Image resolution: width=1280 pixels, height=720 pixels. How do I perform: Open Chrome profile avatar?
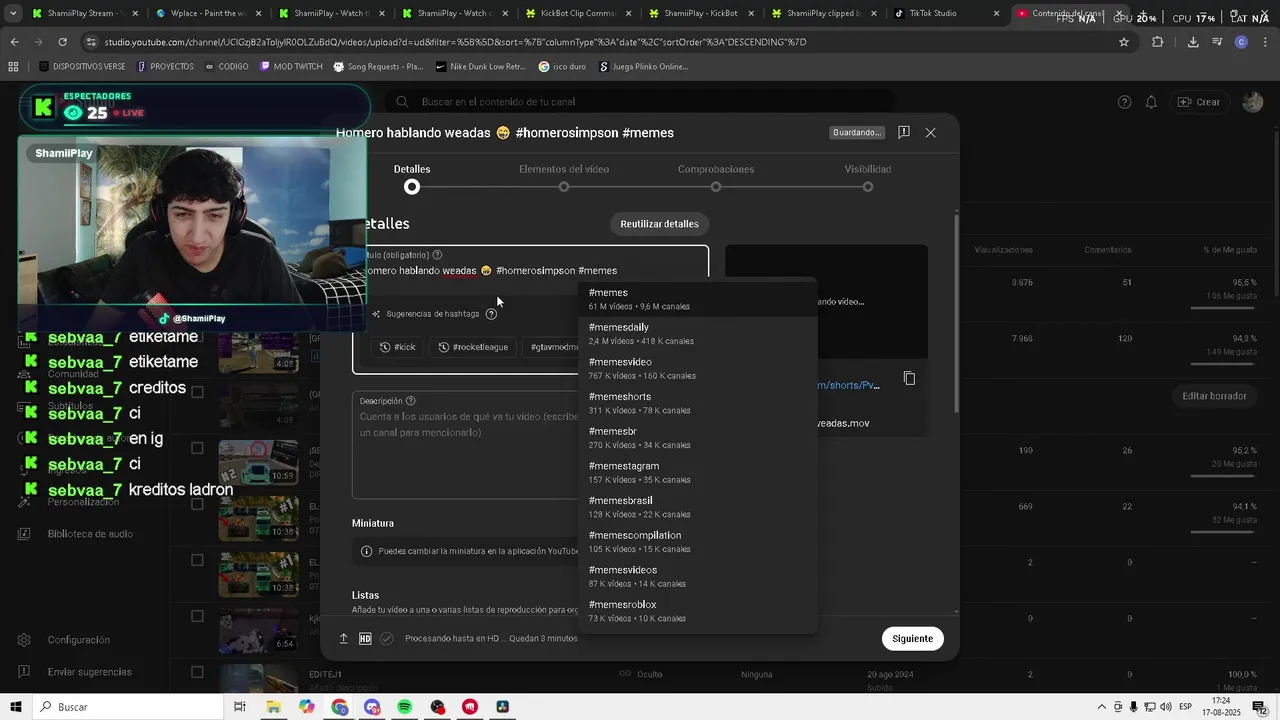[x=1241, y=42]
